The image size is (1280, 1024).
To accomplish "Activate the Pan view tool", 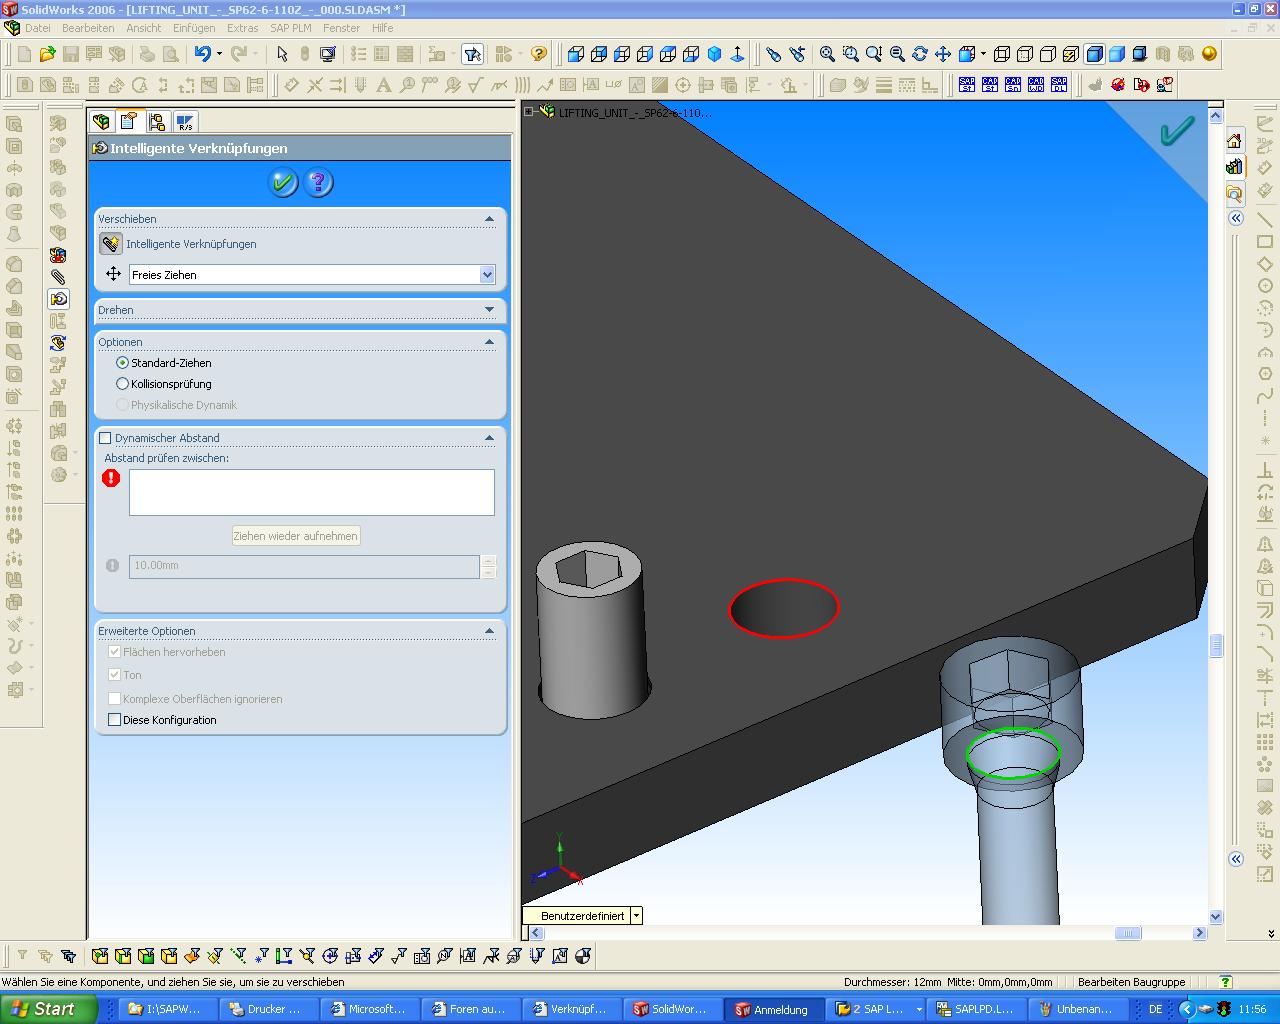I will click(942, 54).
